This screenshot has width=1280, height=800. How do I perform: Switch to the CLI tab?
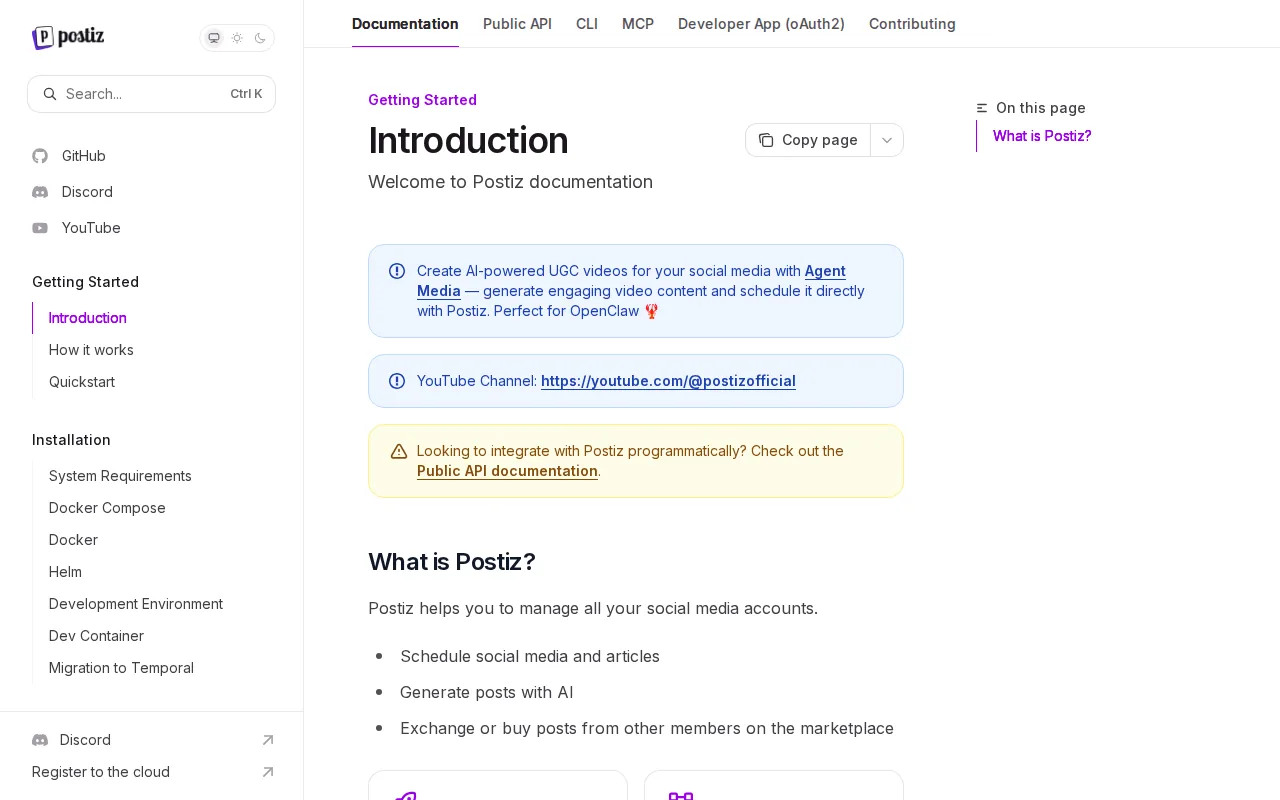[587, 24]
